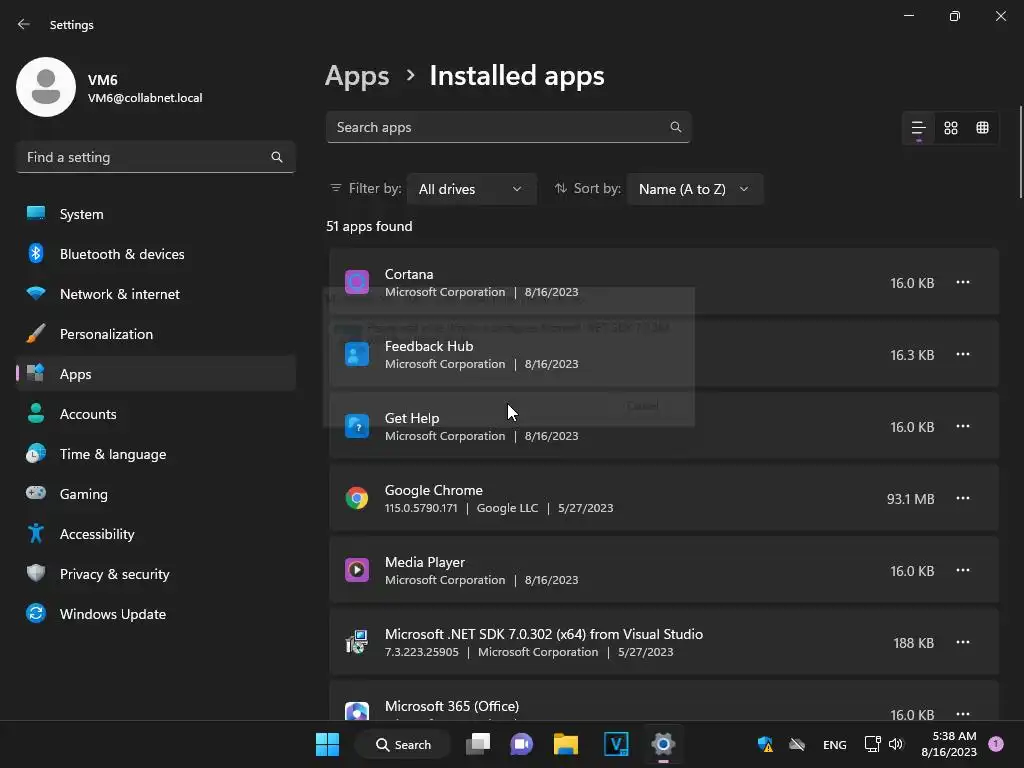Open more options for Microsoft .NET SDK
1024x768 pixels.
[963, 642]
